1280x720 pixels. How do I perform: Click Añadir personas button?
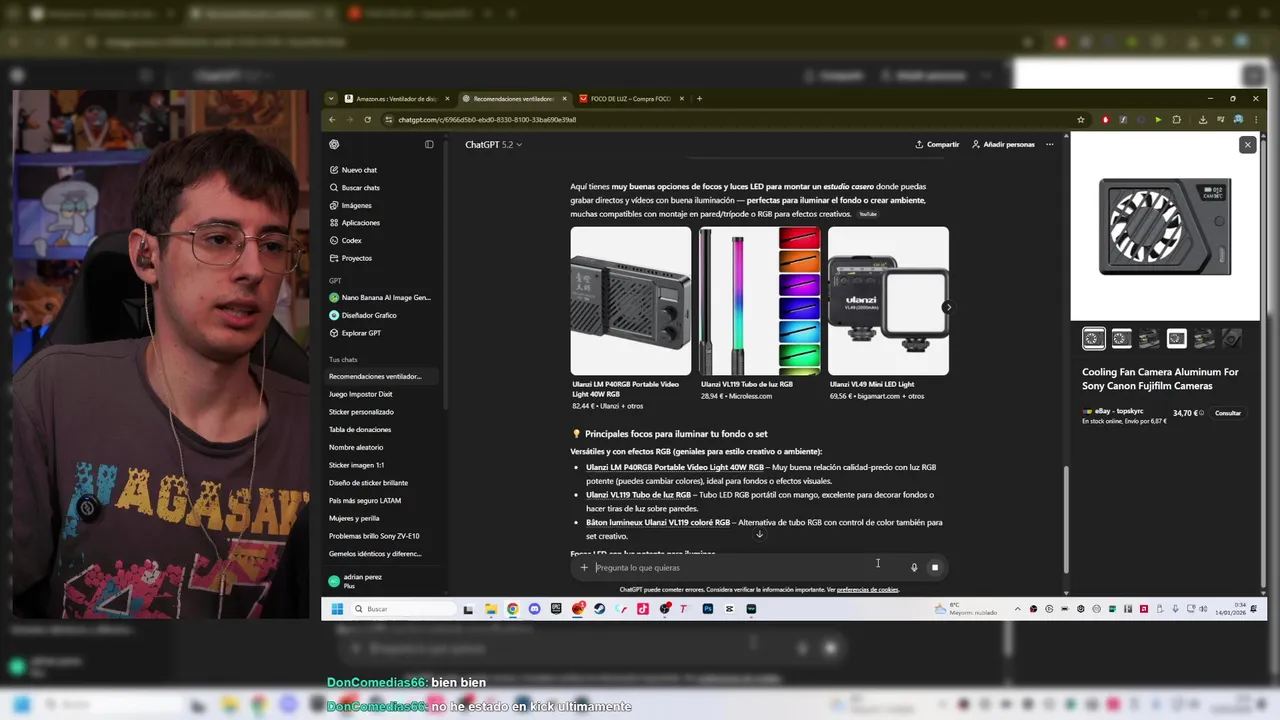point(1003,144)
